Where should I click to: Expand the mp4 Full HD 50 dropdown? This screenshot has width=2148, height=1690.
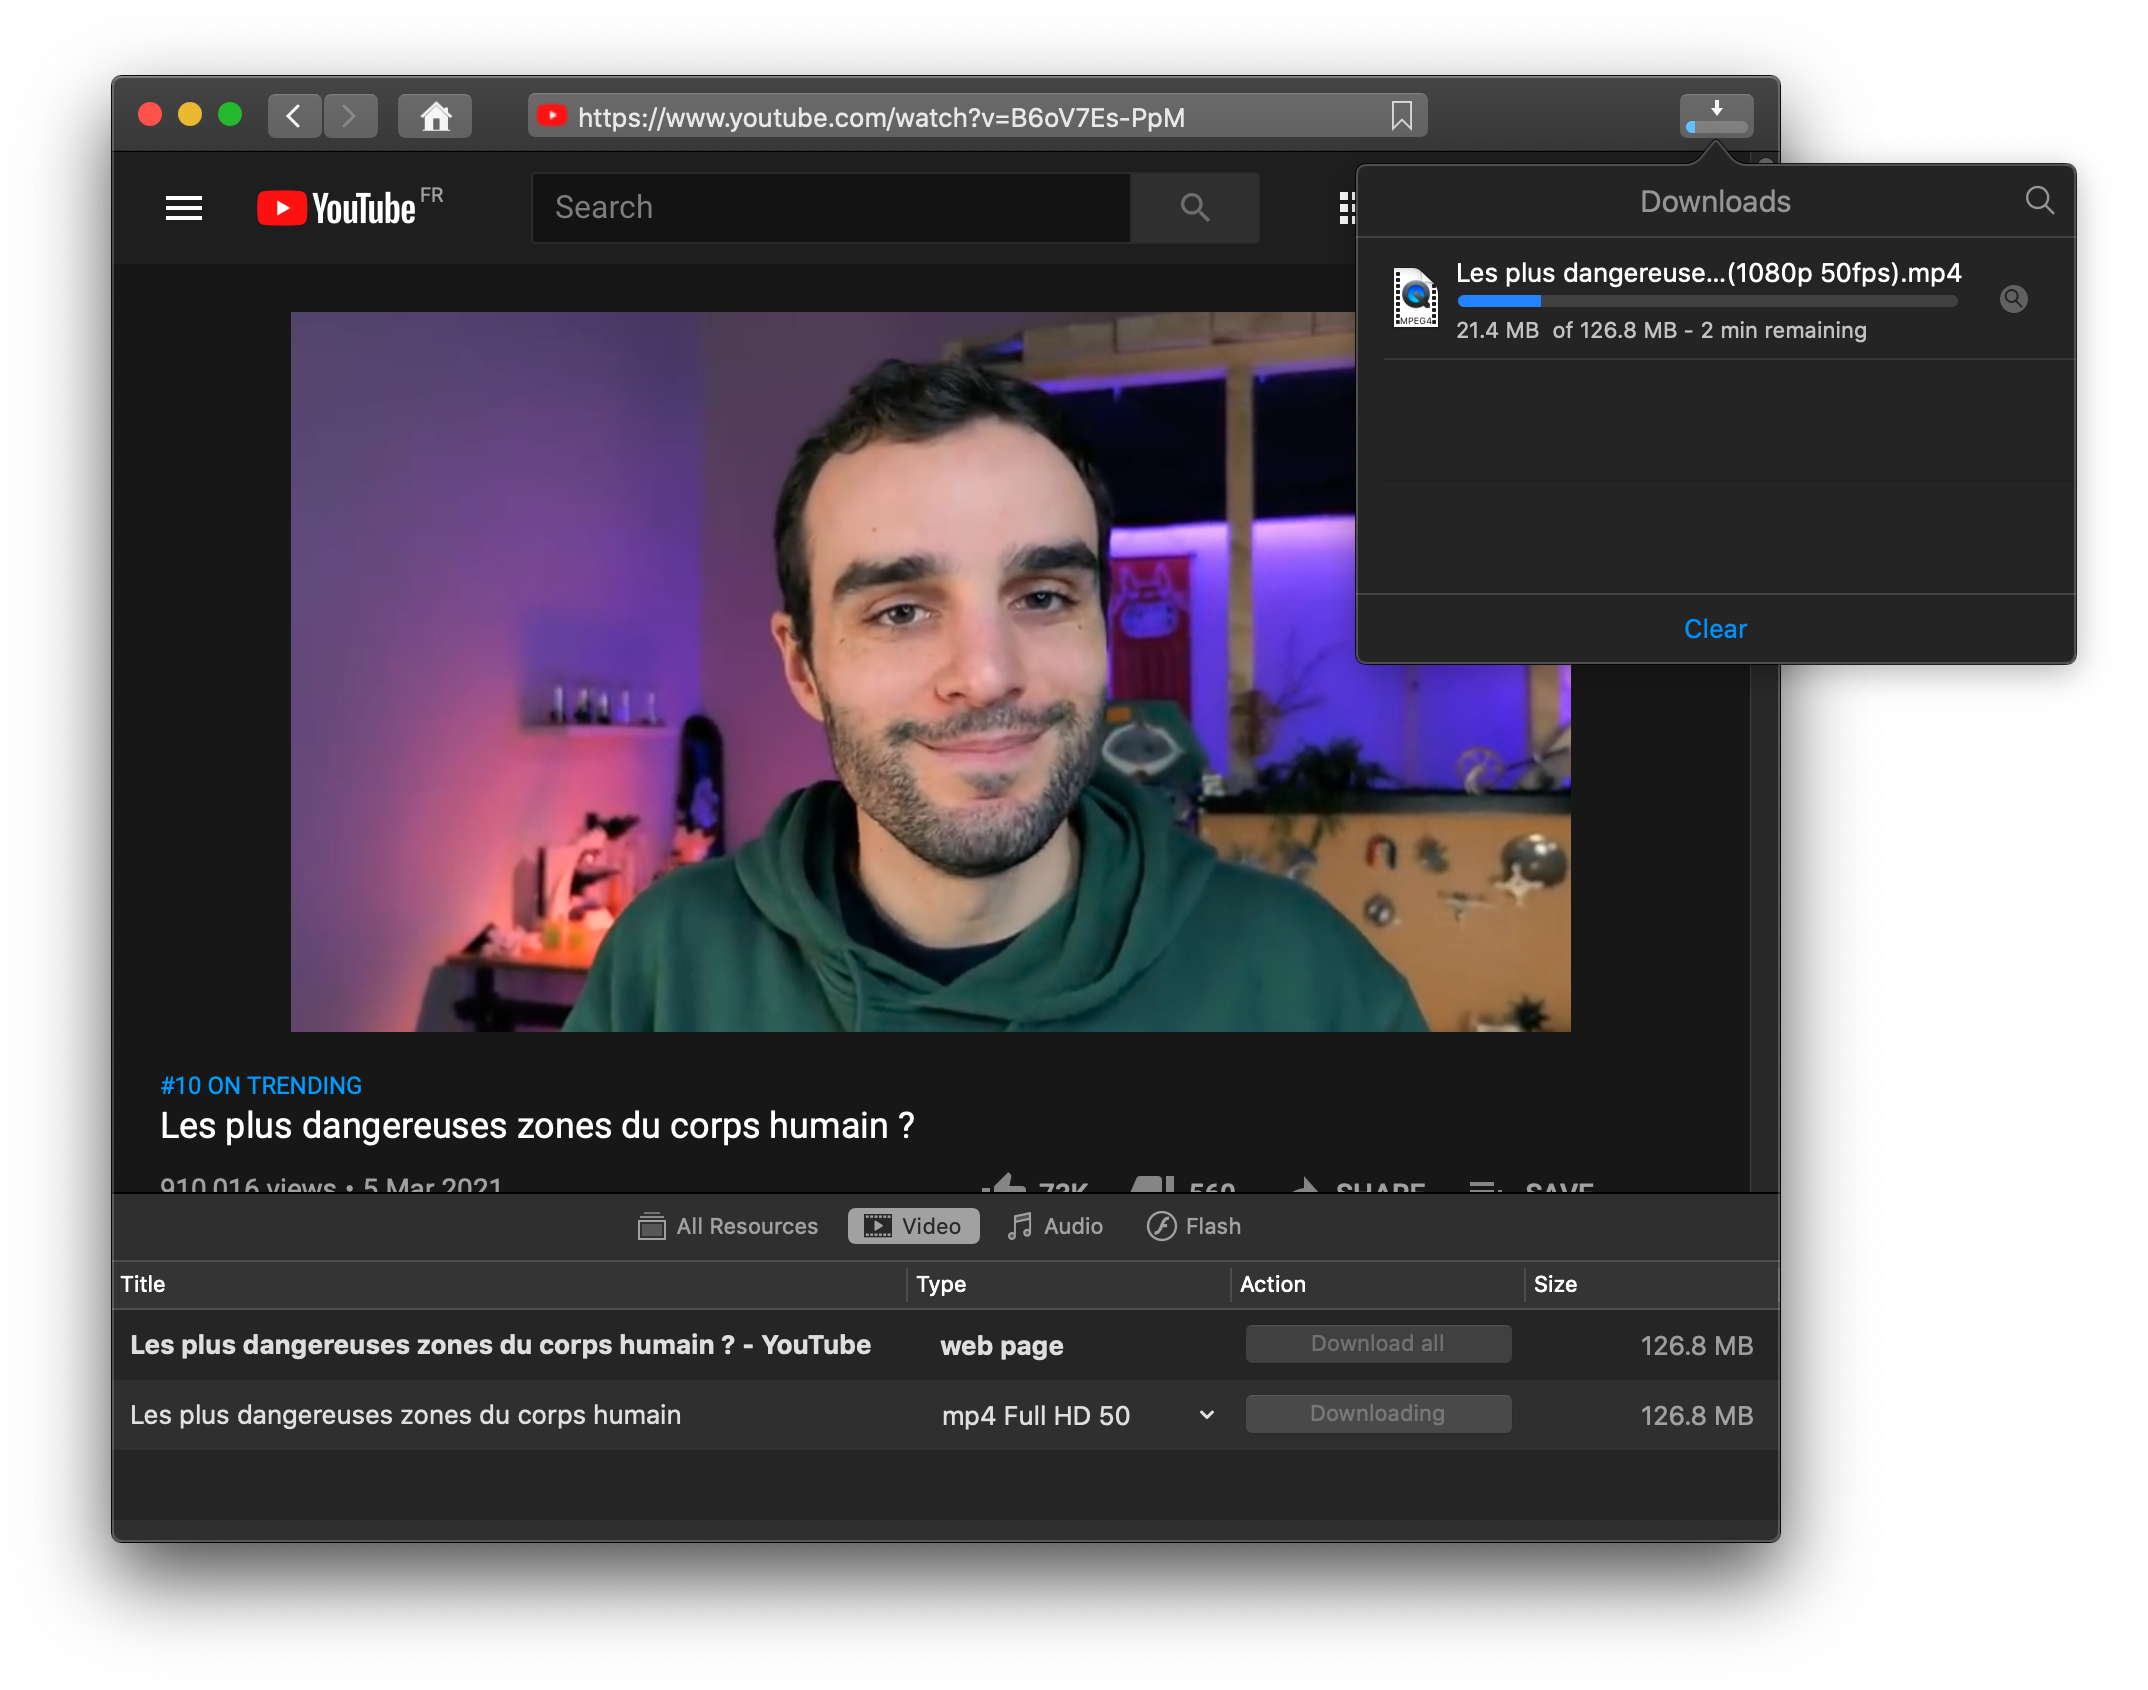(1206, 1415)
